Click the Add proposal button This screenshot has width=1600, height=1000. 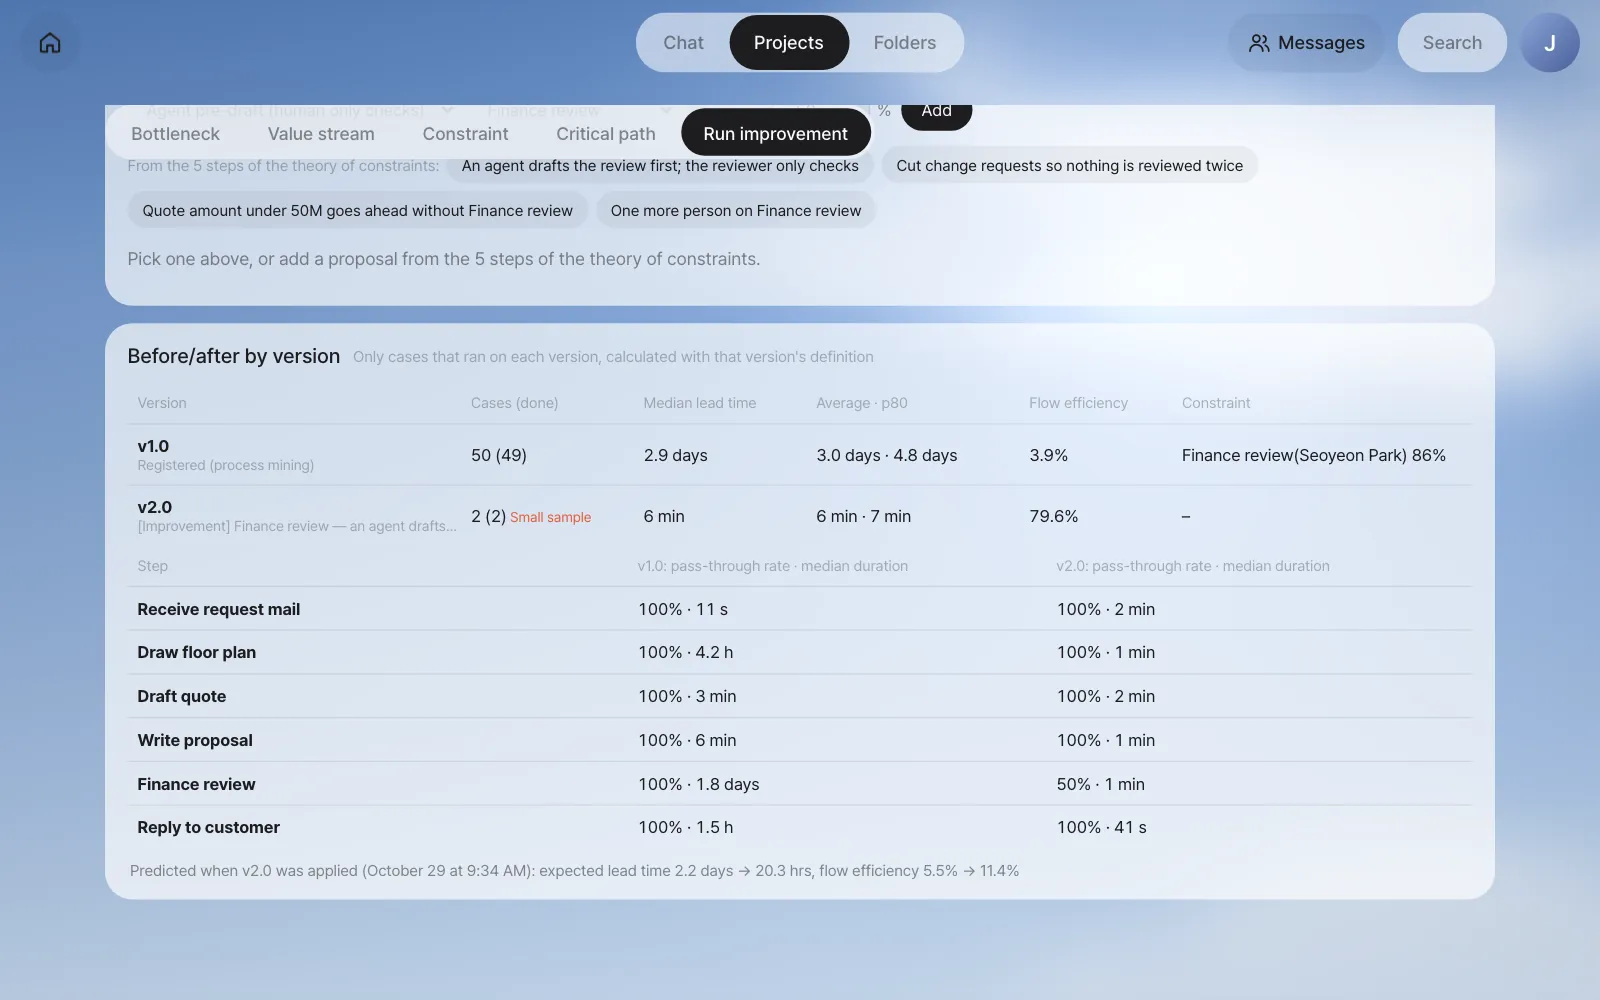pos(936,116)
